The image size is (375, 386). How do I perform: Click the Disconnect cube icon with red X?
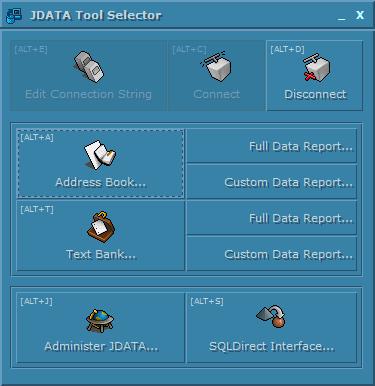pos(316,67)
